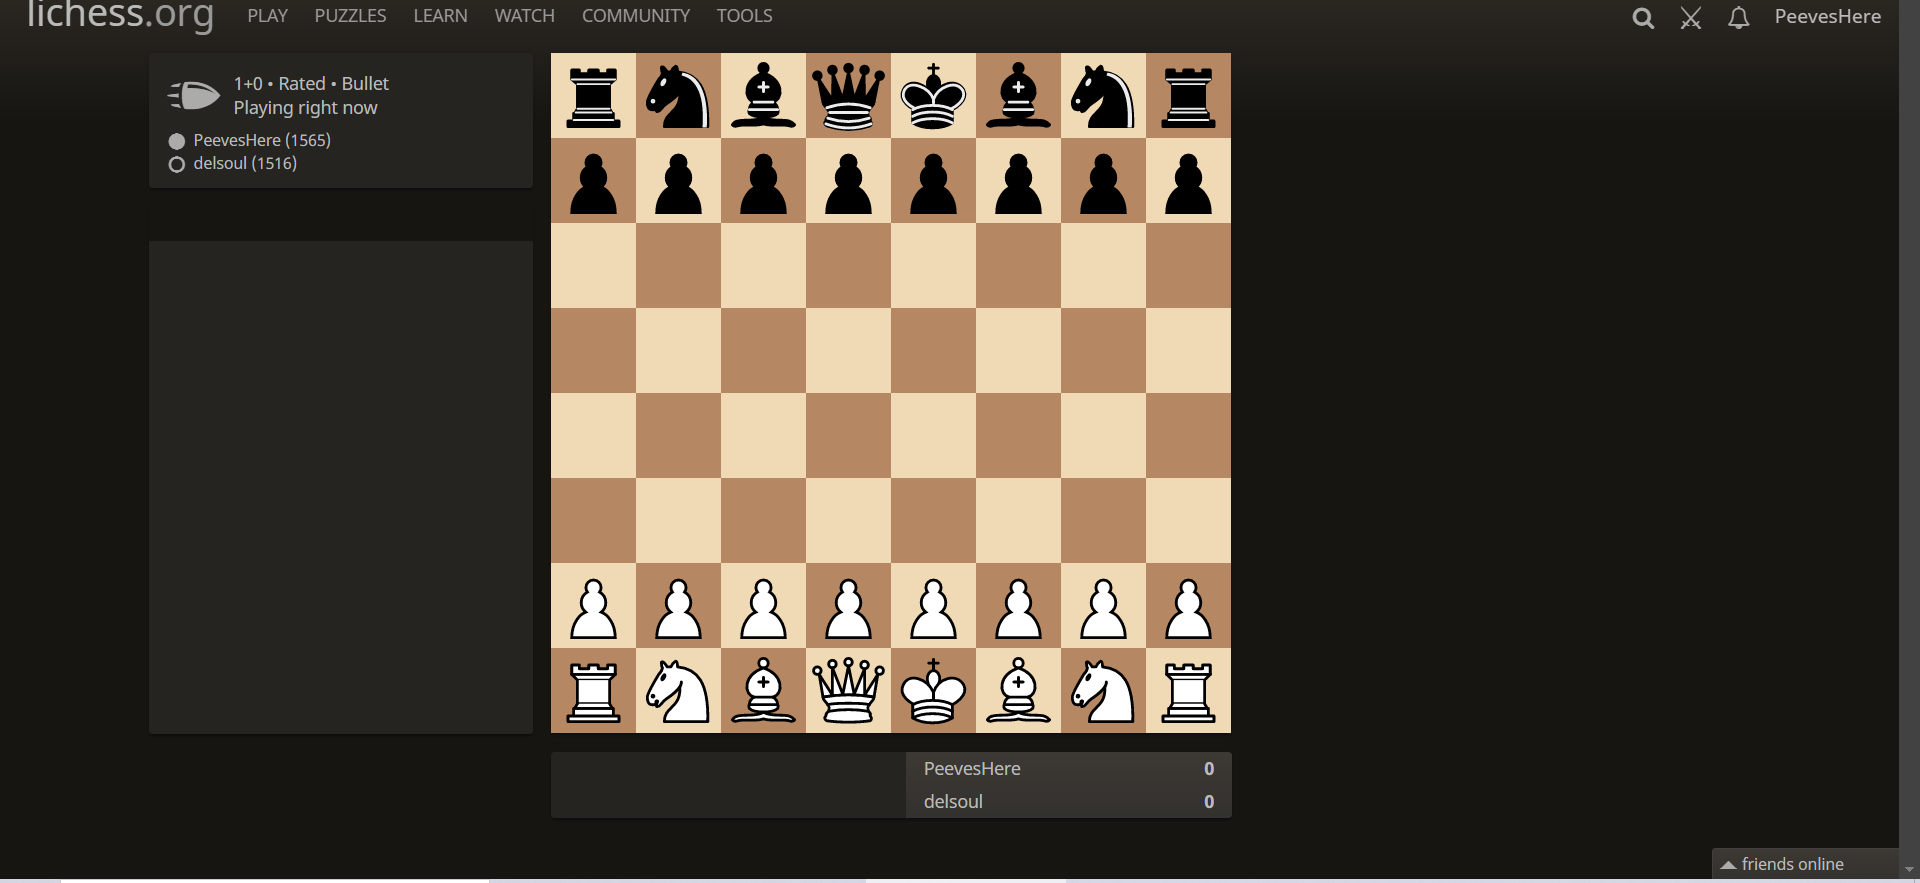Open the LEARN menu
The height and width of the screenshot is (883, 1920).
pyautogui.click(x=440, y=16)
